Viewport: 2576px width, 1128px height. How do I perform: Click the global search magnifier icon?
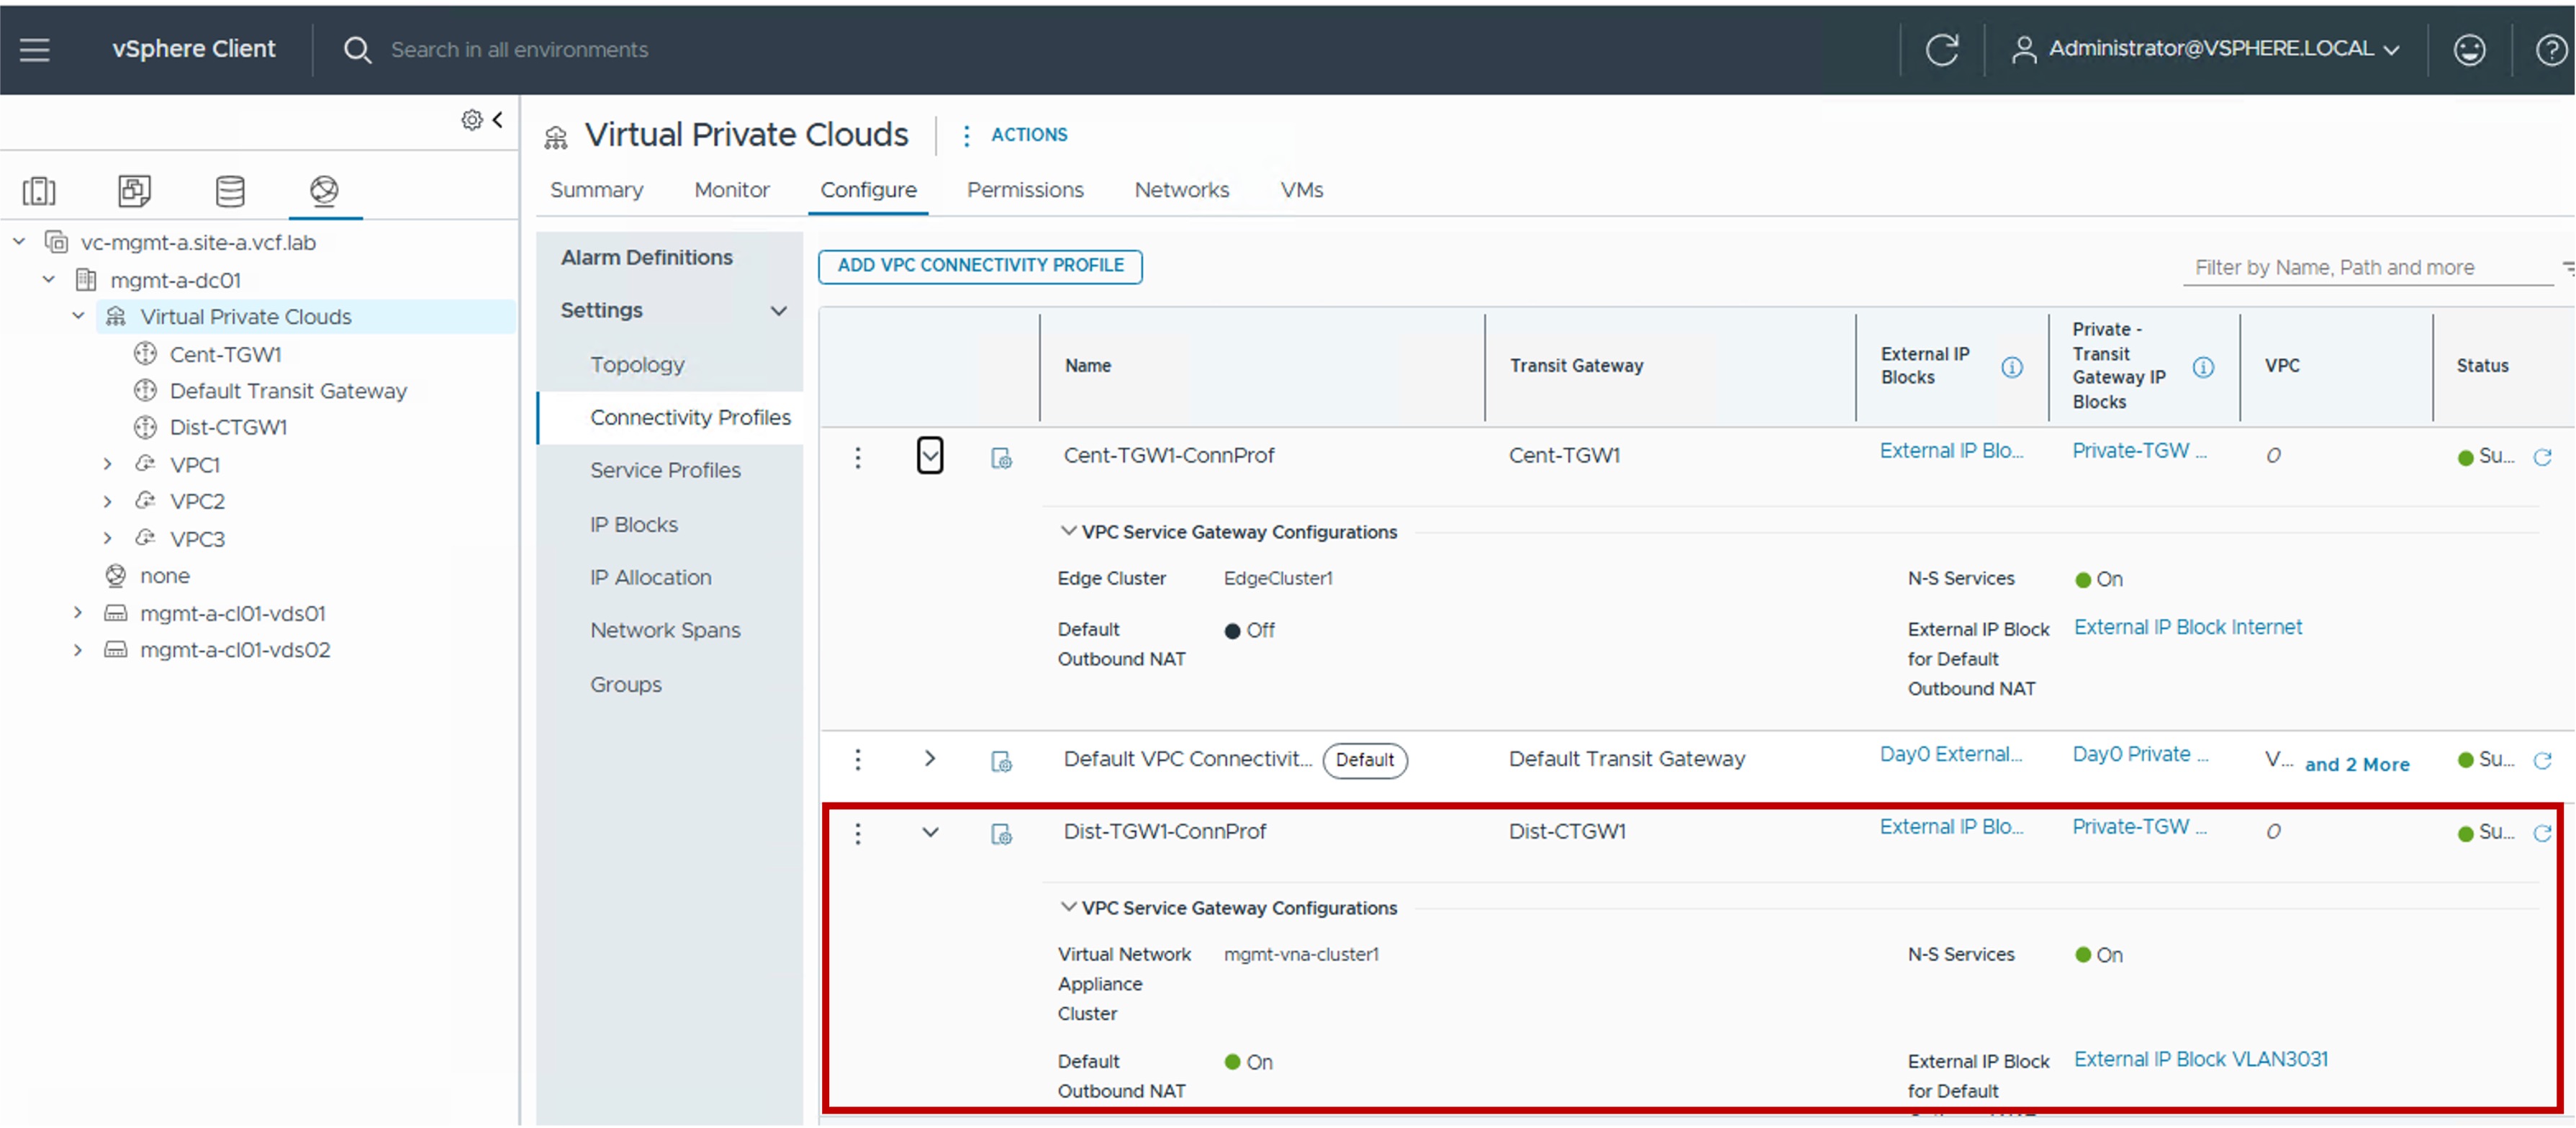click(357, 50)
